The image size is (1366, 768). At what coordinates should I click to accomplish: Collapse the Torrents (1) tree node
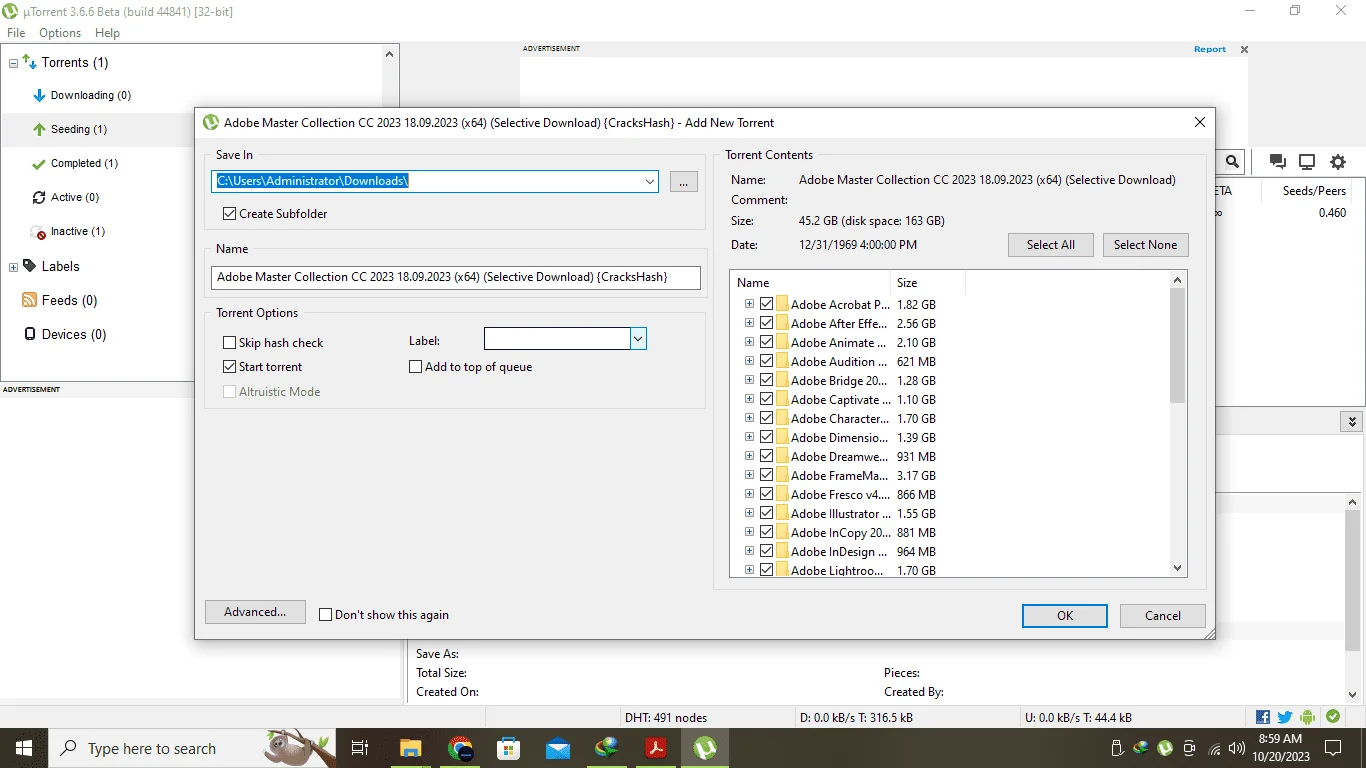[x=14, y=63]
